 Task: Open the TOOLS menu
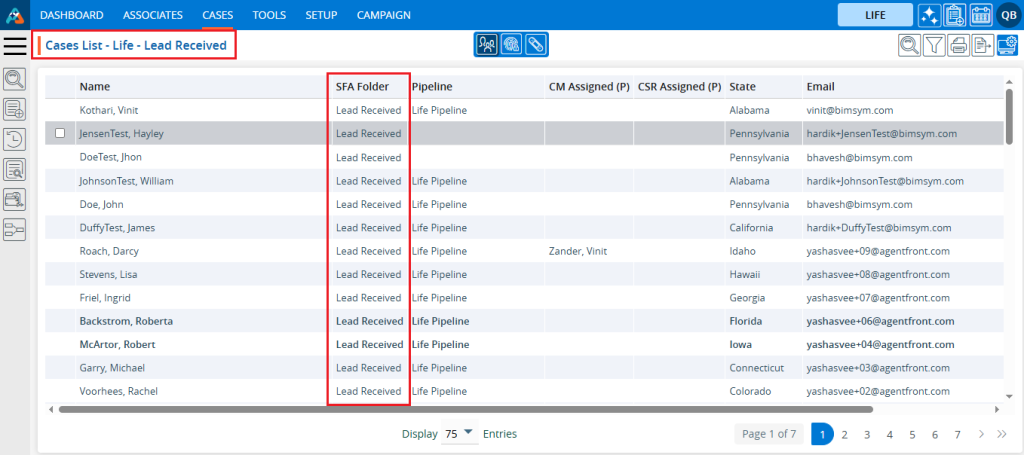coord(269,15)
